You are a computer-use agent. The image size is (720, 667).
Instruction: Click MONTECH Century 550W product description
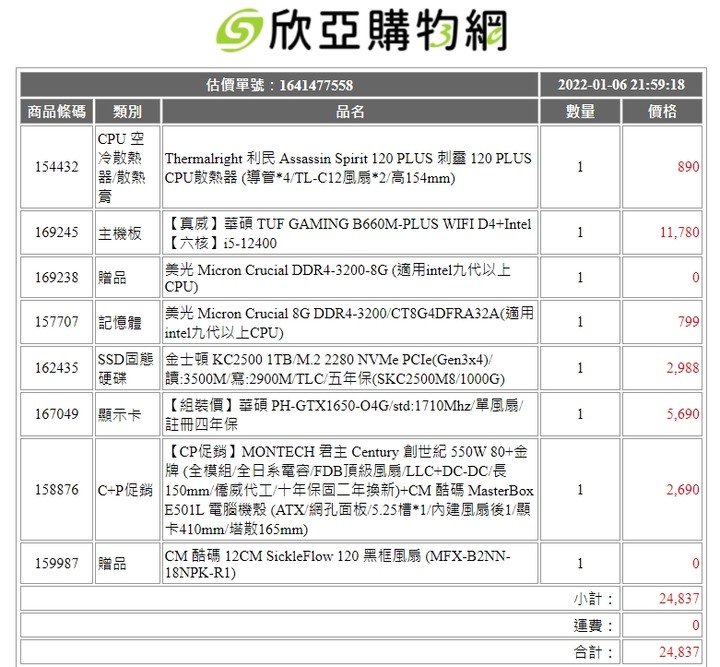click(x=349, y=490)
